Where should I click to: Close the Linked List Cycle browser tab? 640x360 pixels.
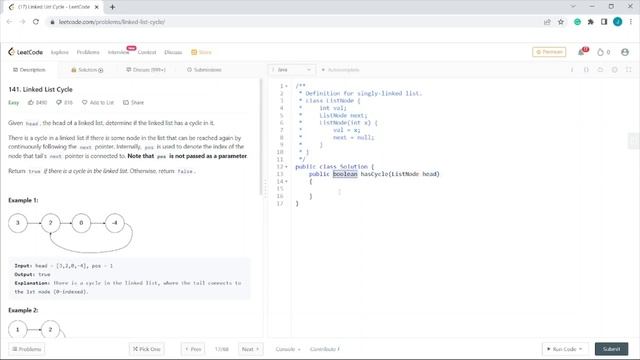point(97,7)
